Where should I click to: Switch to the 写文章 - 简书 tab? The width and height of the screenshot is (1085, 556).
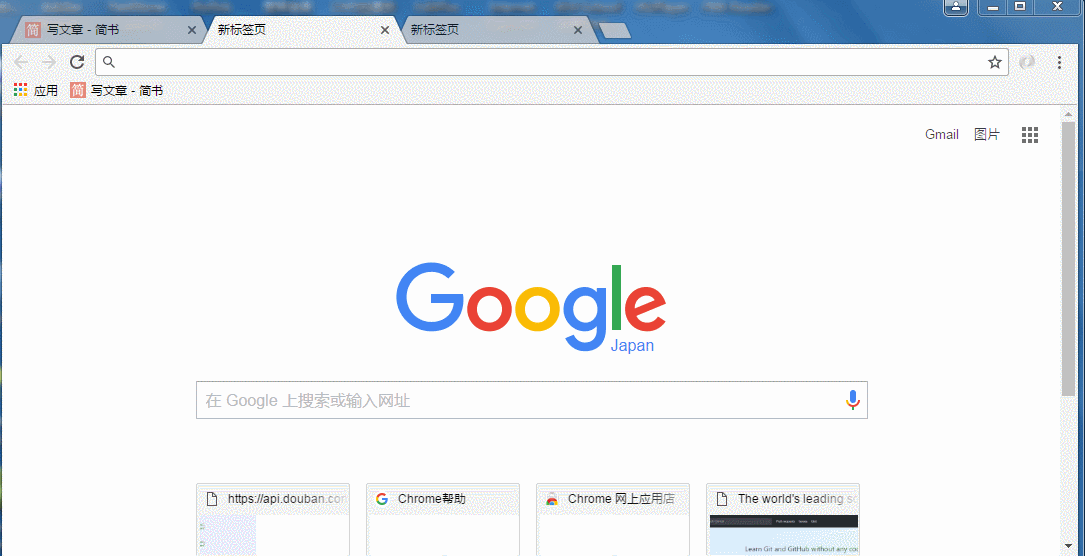tap(107, 30)
